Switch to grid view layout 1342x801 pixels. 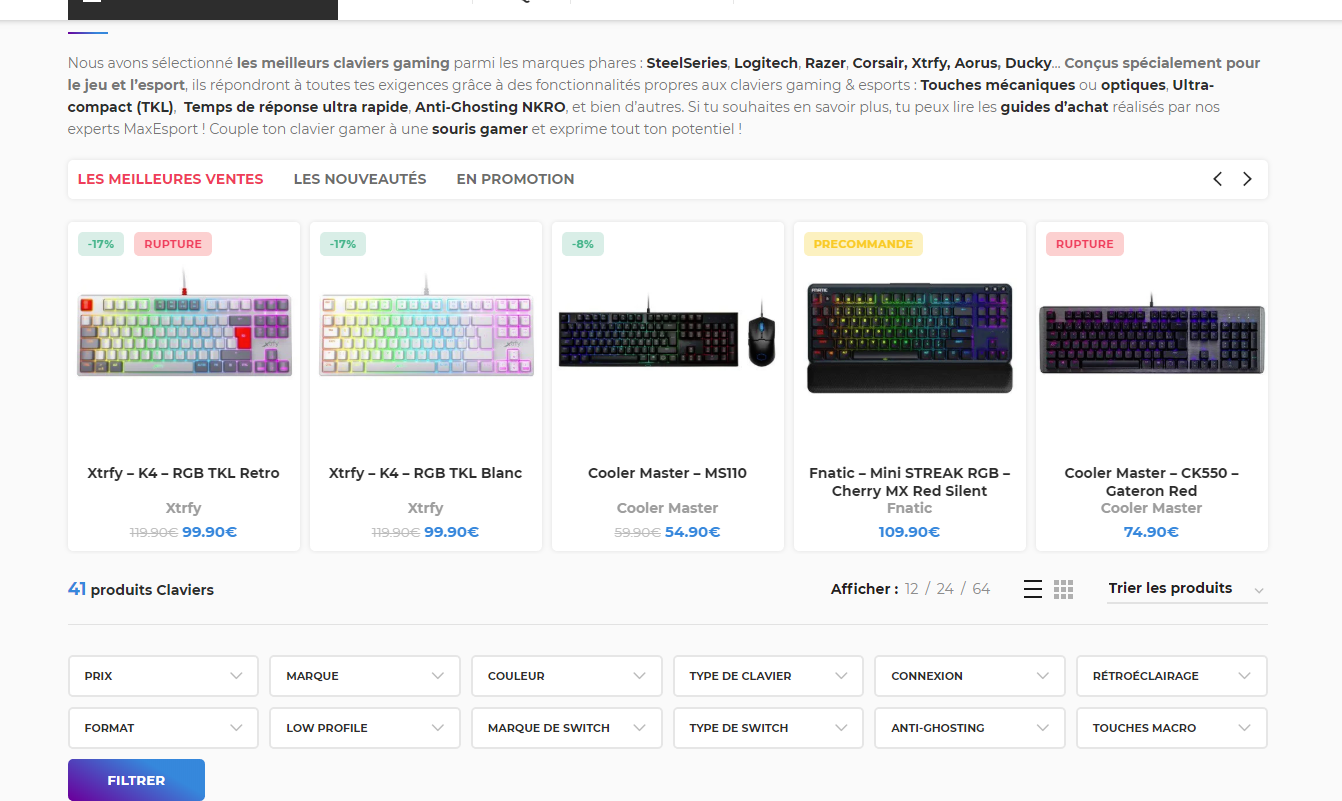[x=1063, y=589]
